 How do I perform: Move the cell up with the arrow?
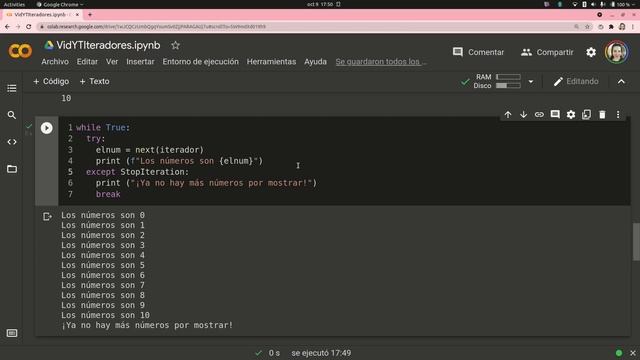508,115
